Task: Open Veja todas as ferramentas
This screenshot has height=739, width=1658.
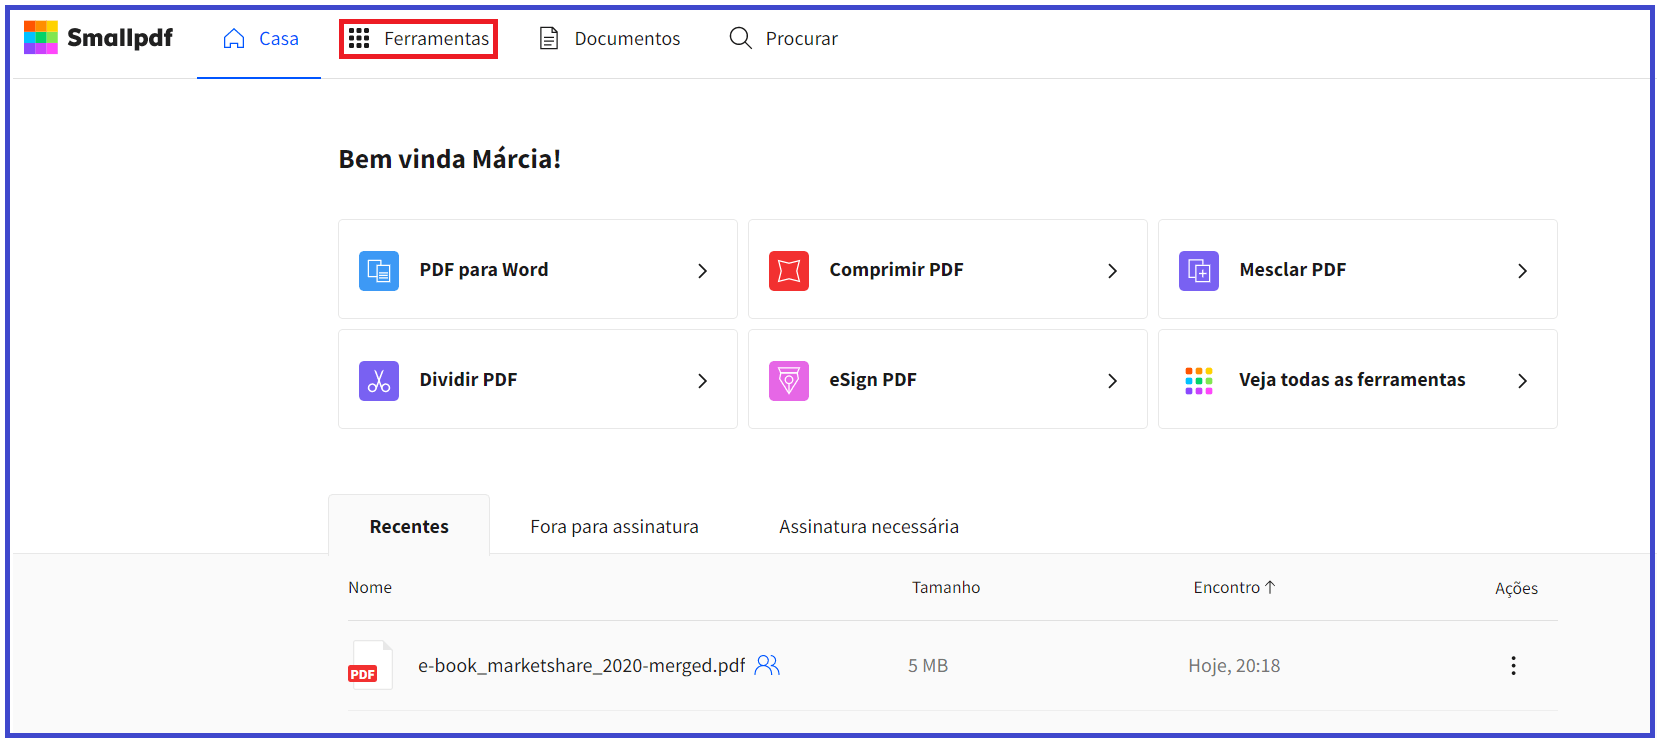Action: click(1358, 379)
